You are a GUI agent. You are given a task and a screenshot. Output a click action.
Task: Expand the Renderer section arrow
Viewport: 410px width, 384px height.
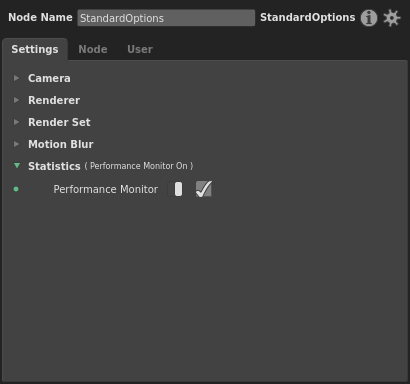click(16, 100)
